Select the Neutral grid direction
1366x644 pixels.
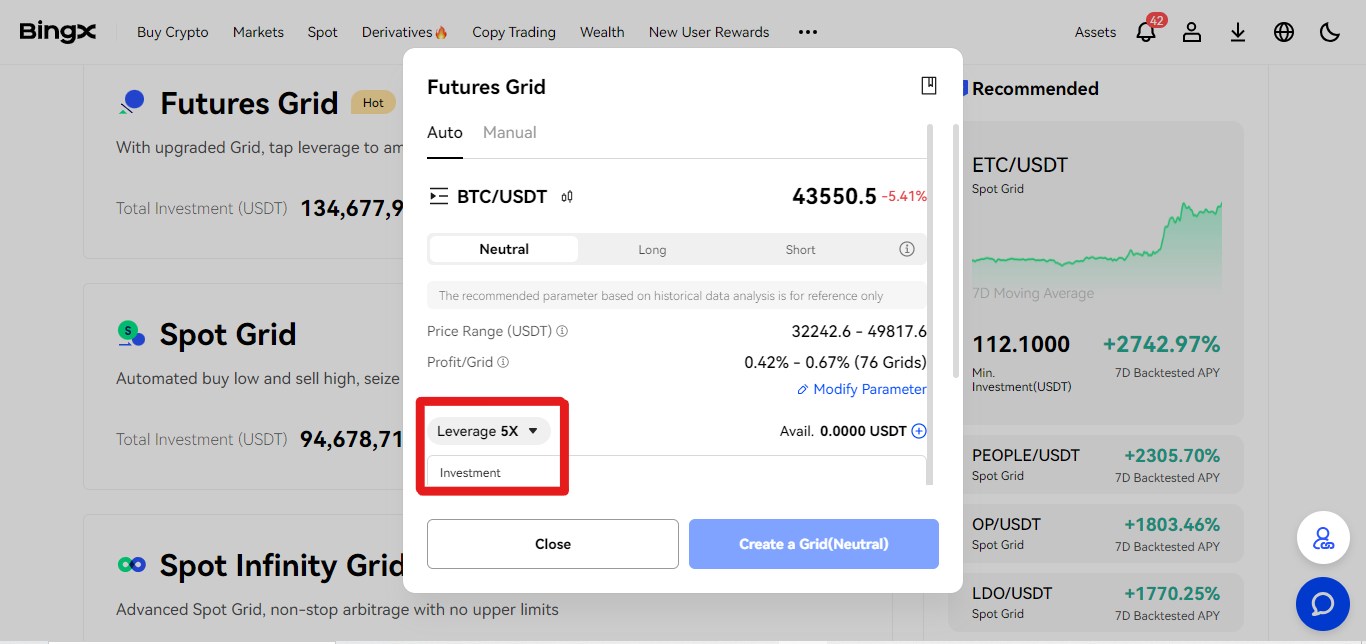(504, 249)
